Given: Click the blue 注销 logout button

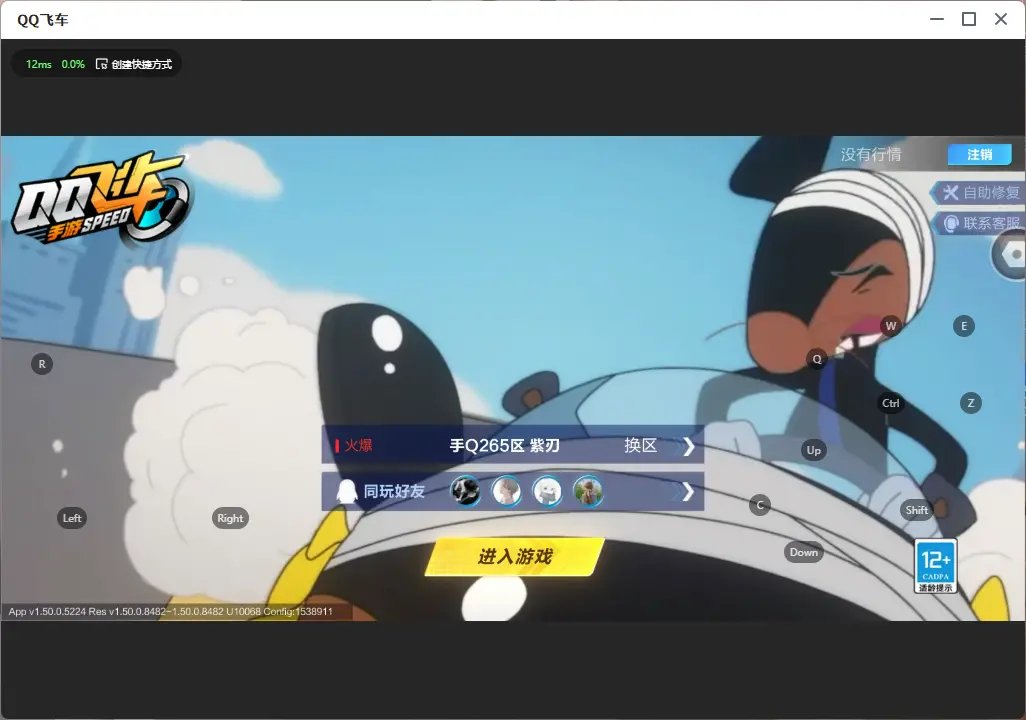Looking at the screenshot, I should coord(980,154).
